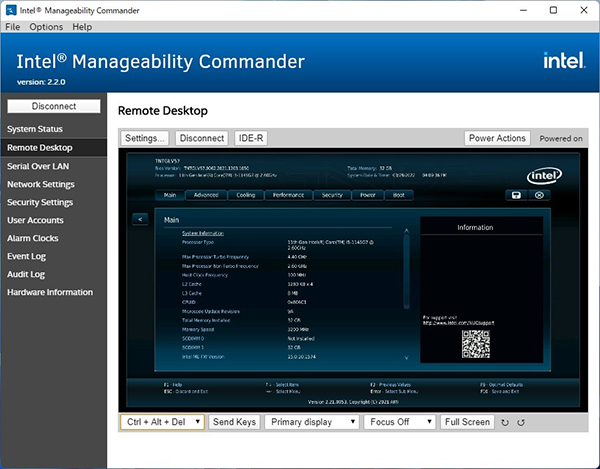Click the BIOS scrollbar up arrow
This screenshot has height=469, width=600.
click(406, 231)
